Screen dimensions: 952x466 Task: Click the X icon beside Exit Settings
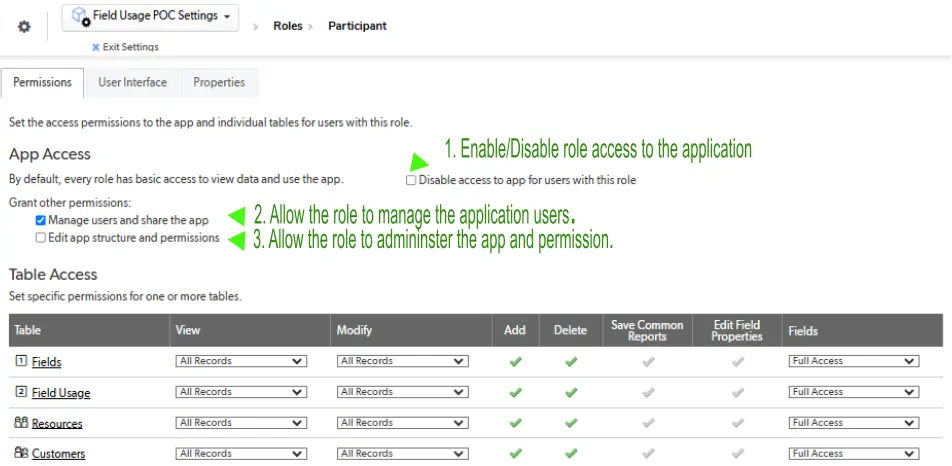point(95,47)
